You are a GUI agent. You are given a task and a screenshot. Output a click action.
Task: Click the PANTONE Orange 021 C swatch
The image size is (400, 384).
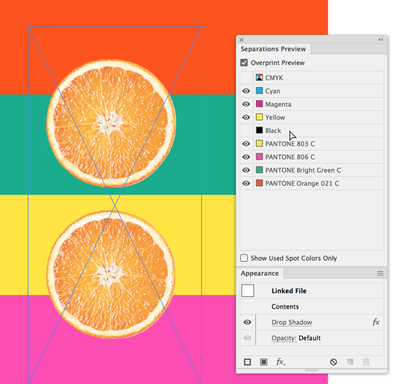tap(259, 183)
